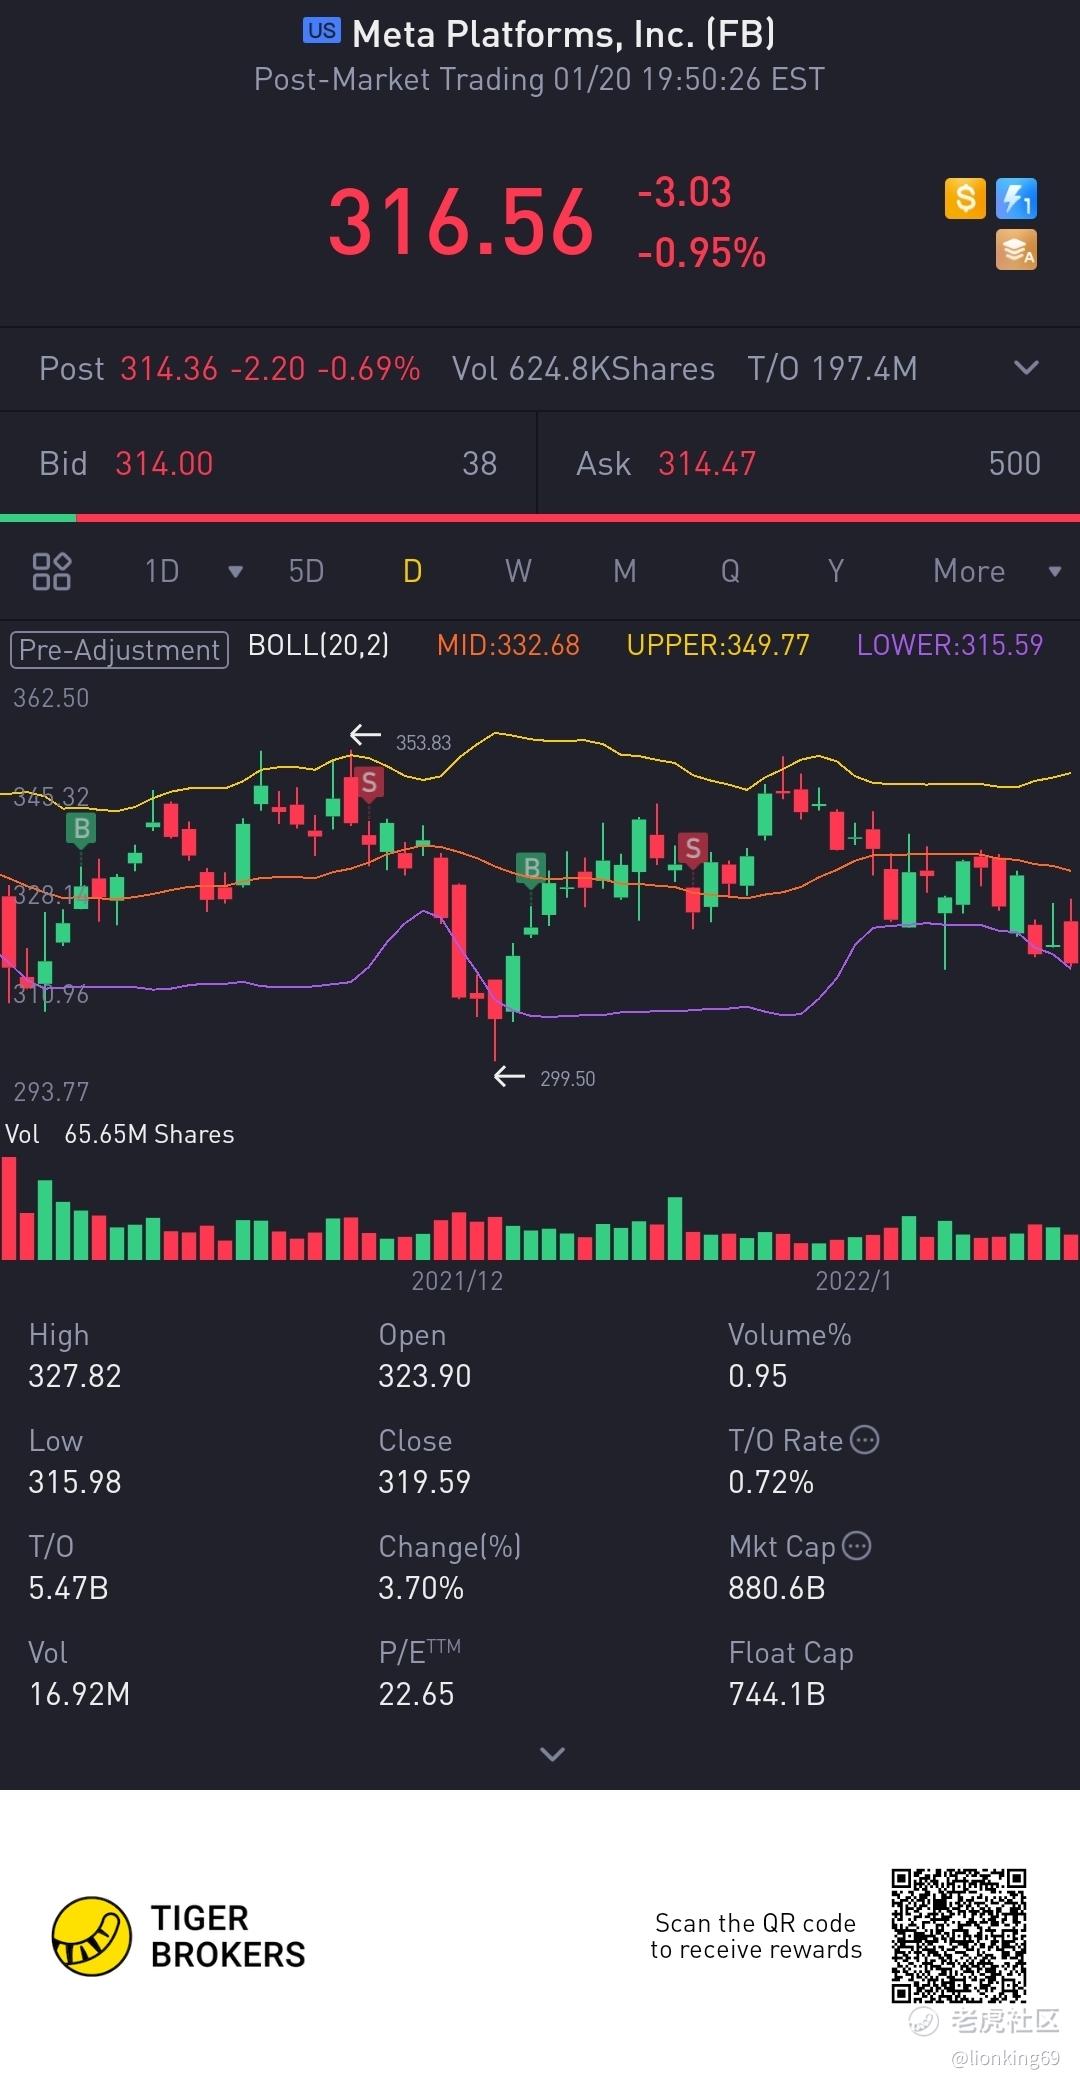Tap the bid/ask ratio bar
The width and height of the screenshot is (1080, 2083).
click(540, 518)
